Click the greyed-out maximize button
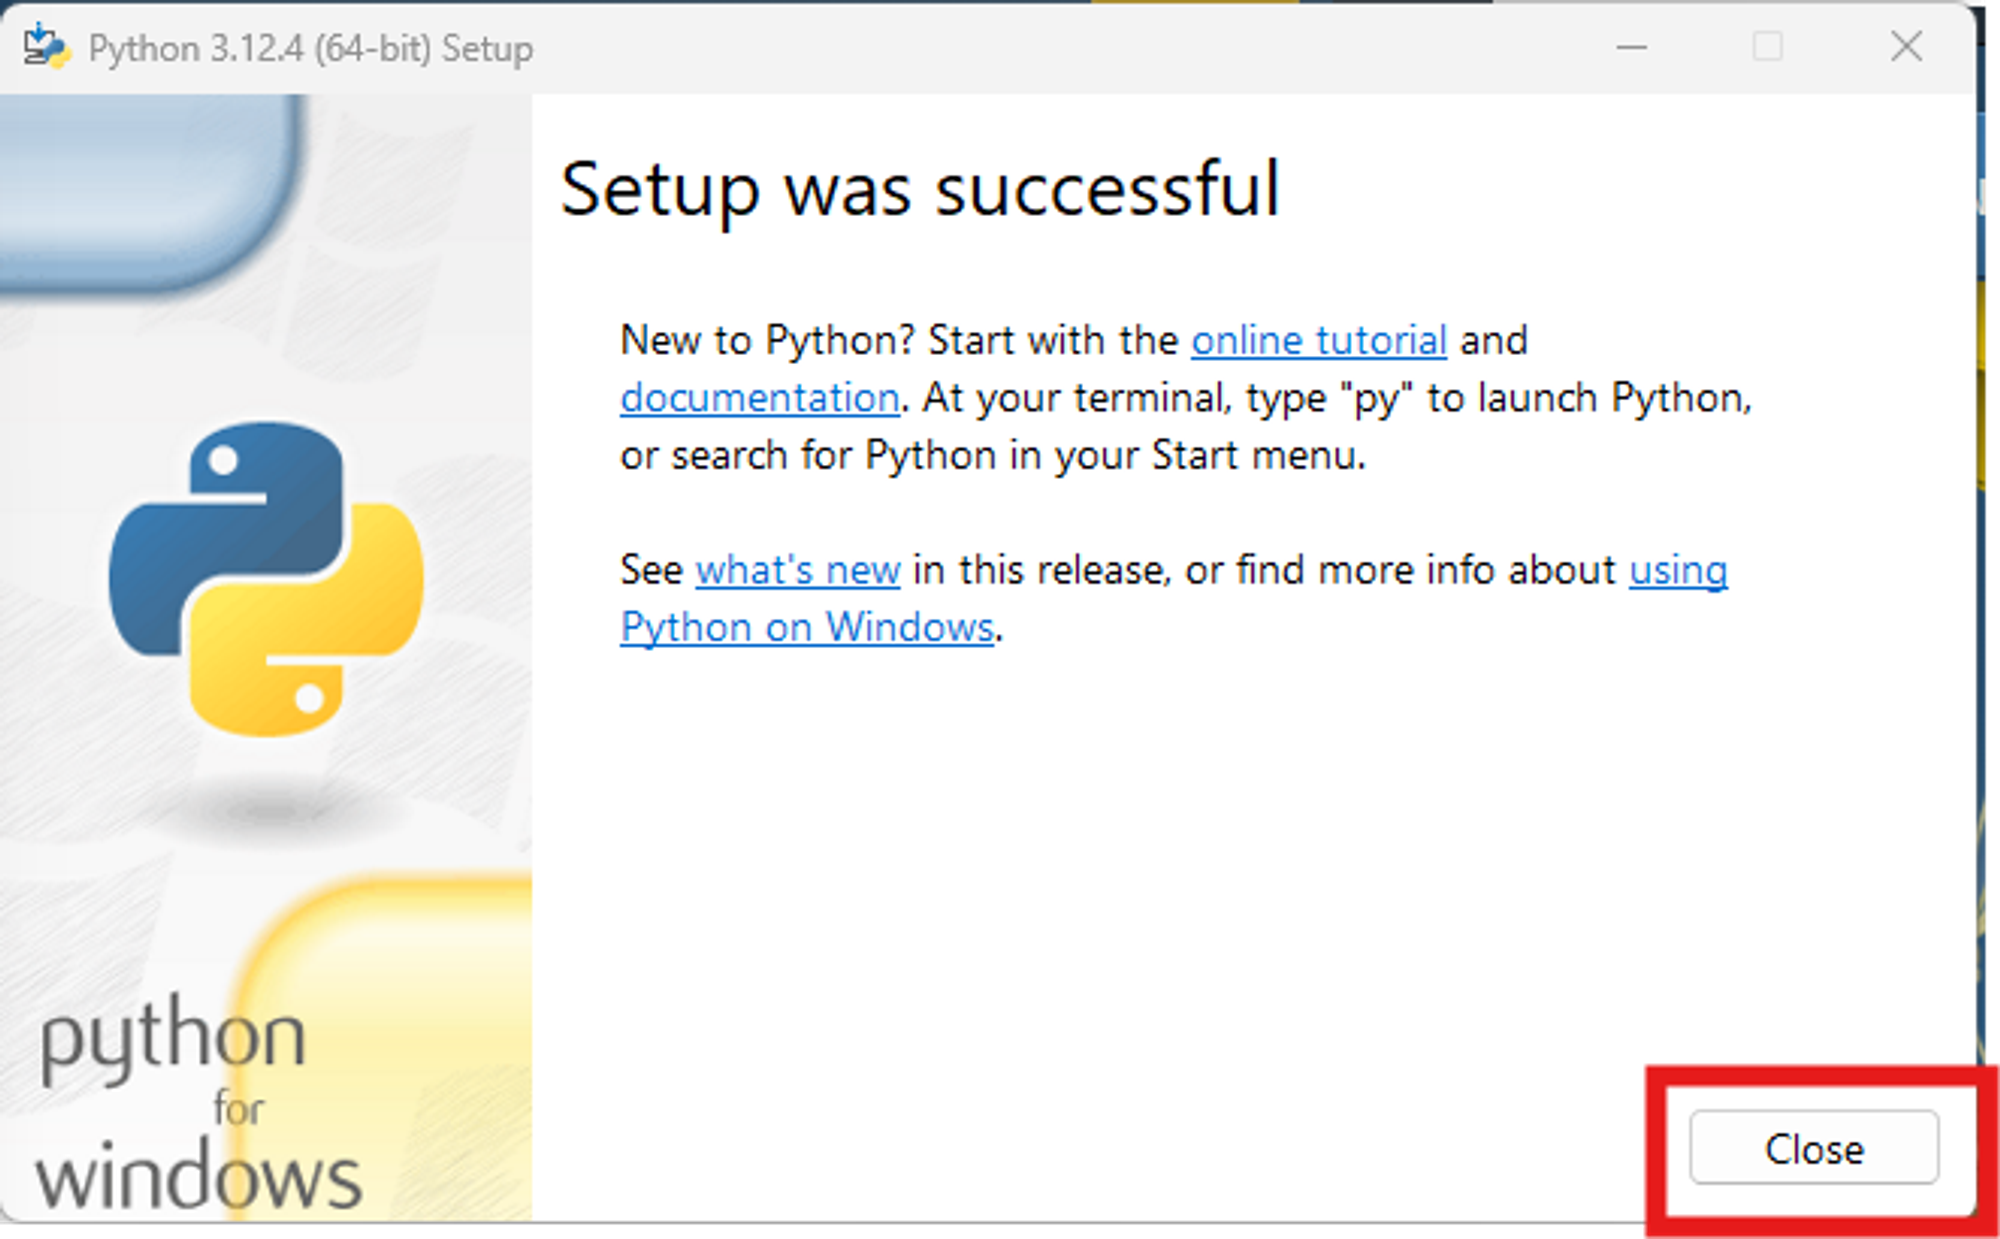This screenshot has width=2000, height=1239. point(1767,47)
